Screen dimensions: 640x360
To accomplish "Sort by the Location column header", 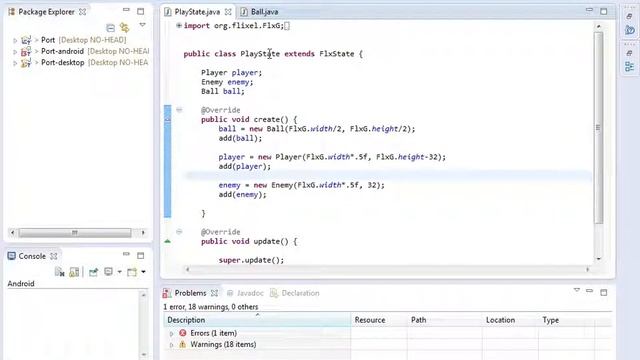I will pyautogui.click(x=510, y=320).
